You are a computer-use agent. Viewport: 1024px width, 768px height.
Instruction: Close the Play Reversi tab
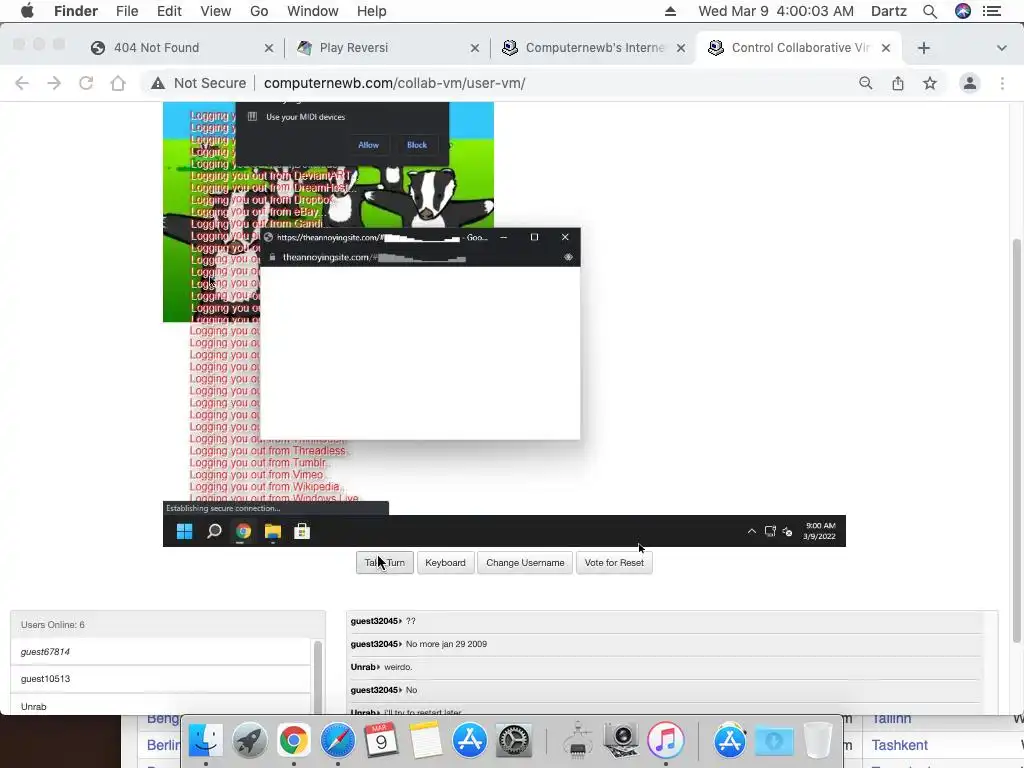(x=475, y=48)
